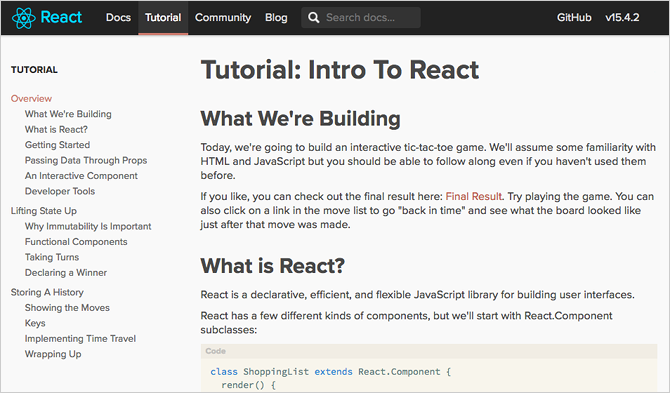Open Implementing Time Travel sidebar link
Image resolution: width=670 pixels, height=393 pixels.
[x=80, y=338]
